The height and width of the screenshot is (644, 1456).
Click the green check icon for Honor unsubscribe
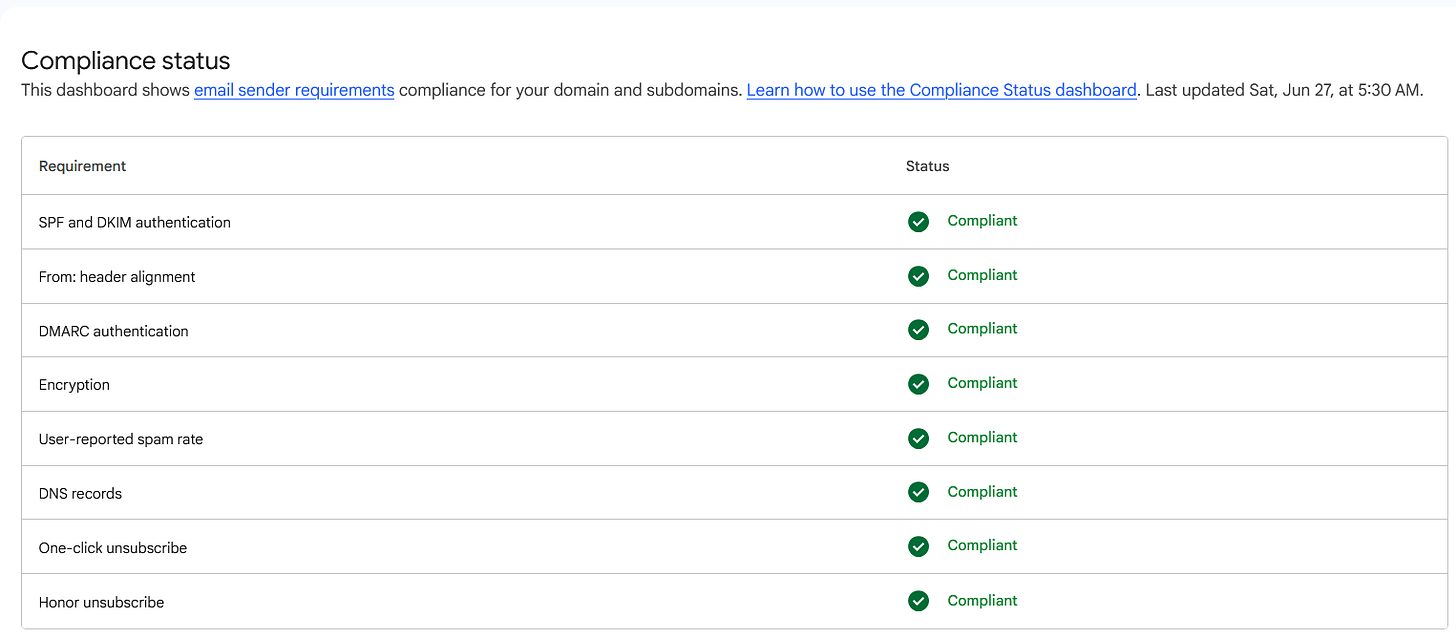(918, 601)
